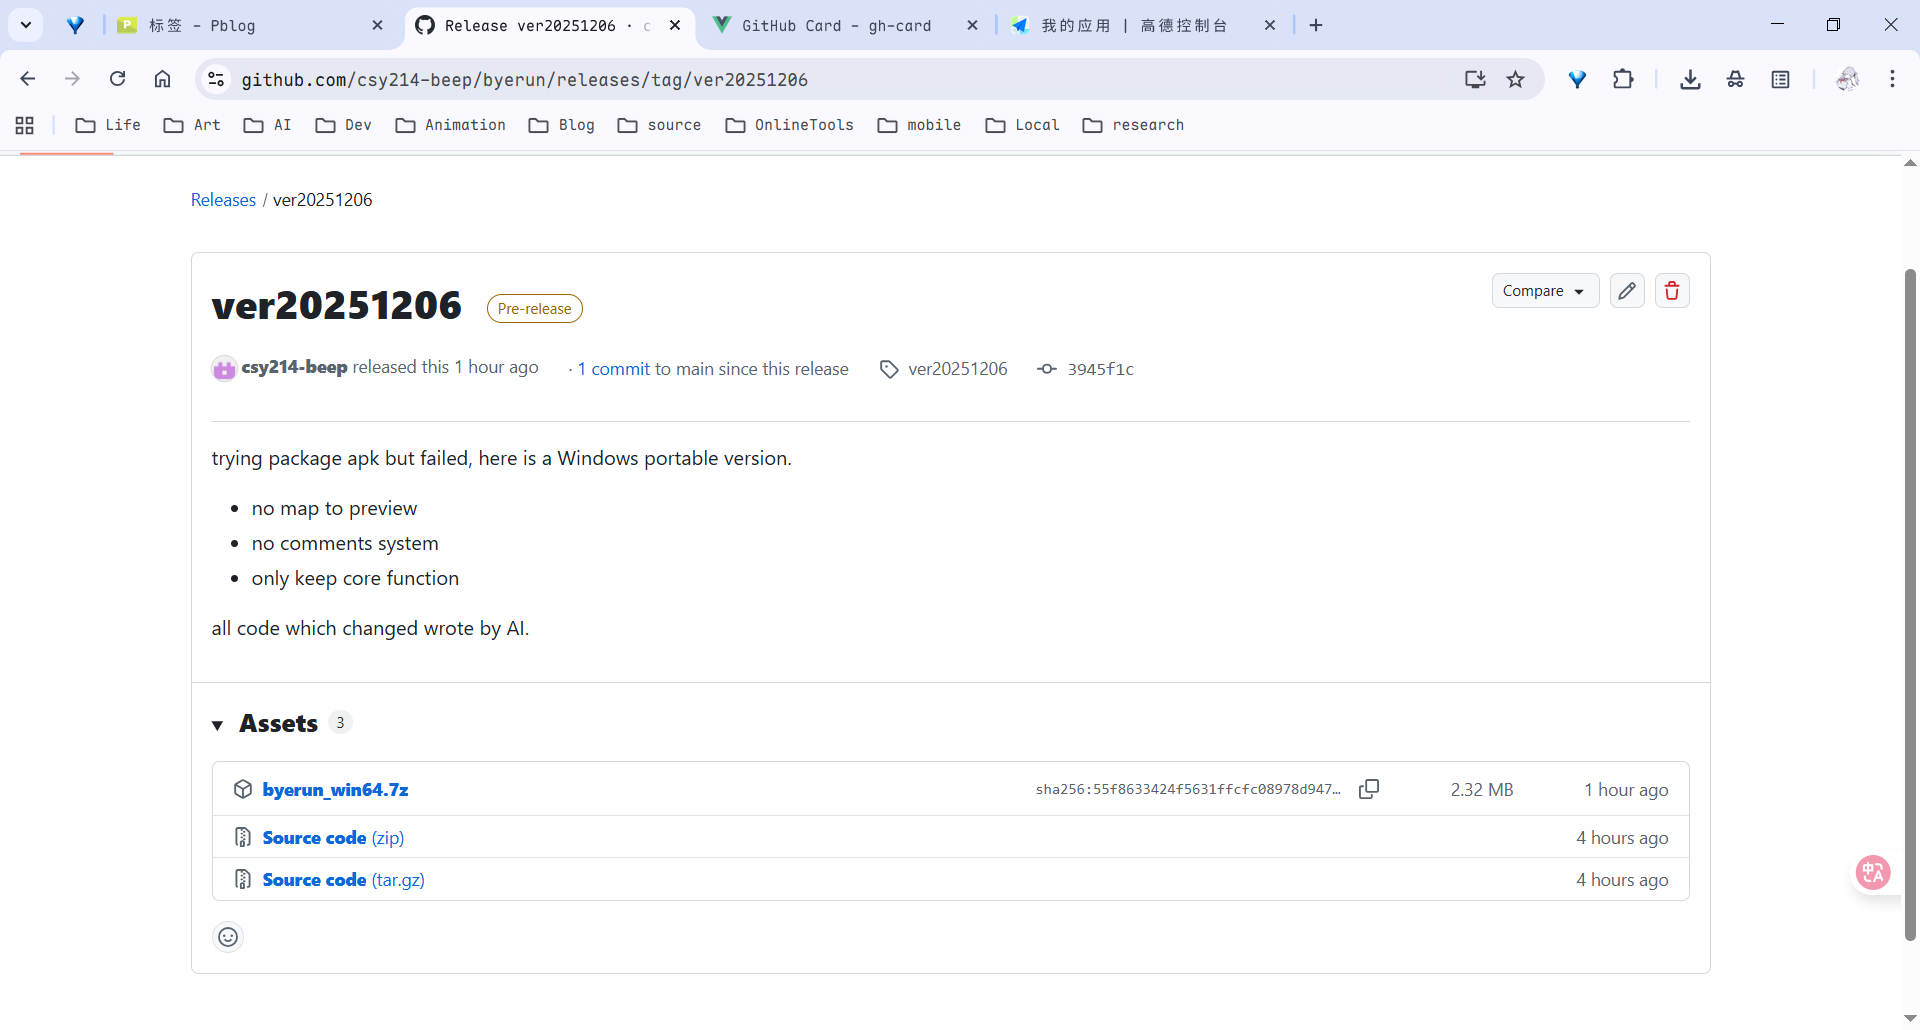
Task: Open the '1 commit' link
Action: pos(613,369)
